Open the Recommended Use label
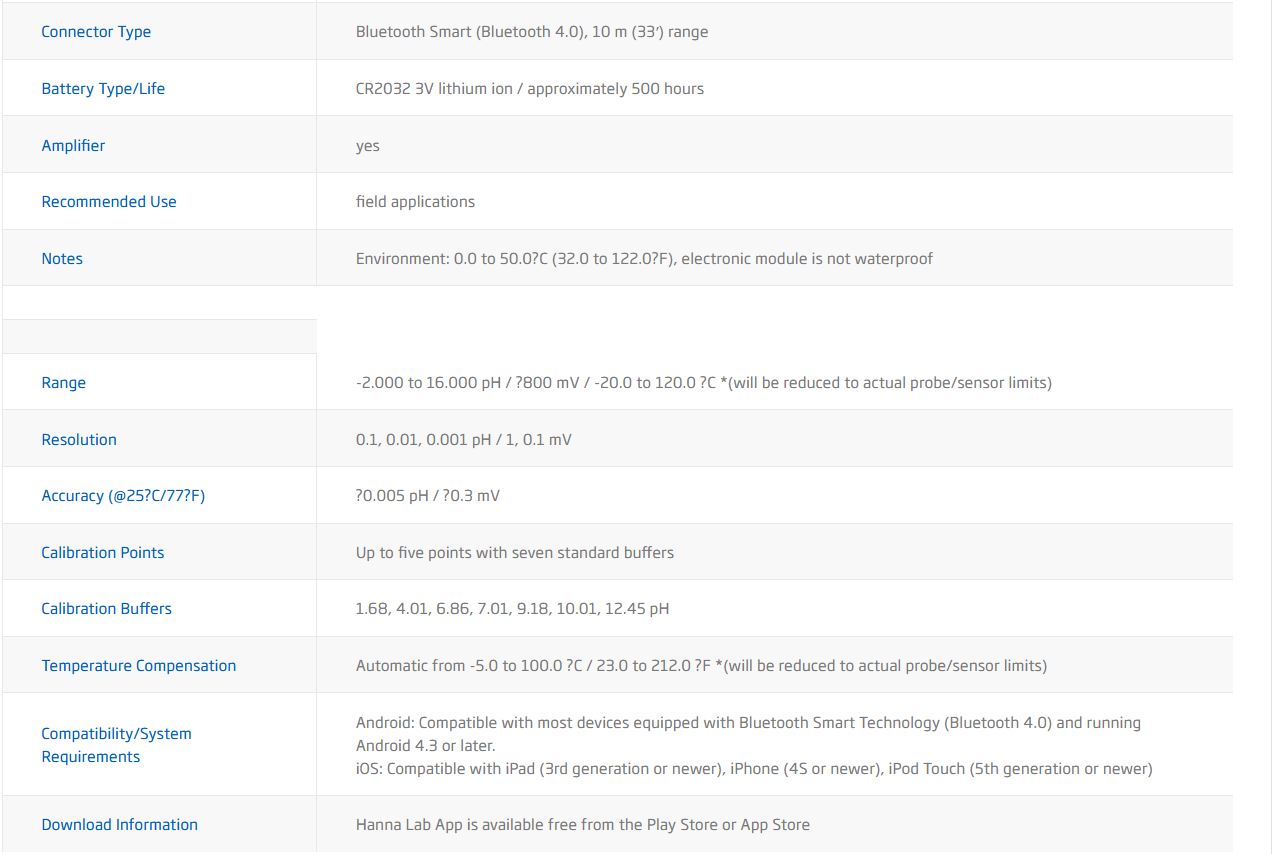The width and height of the screenshot is (1278, 854). point(109,202)
